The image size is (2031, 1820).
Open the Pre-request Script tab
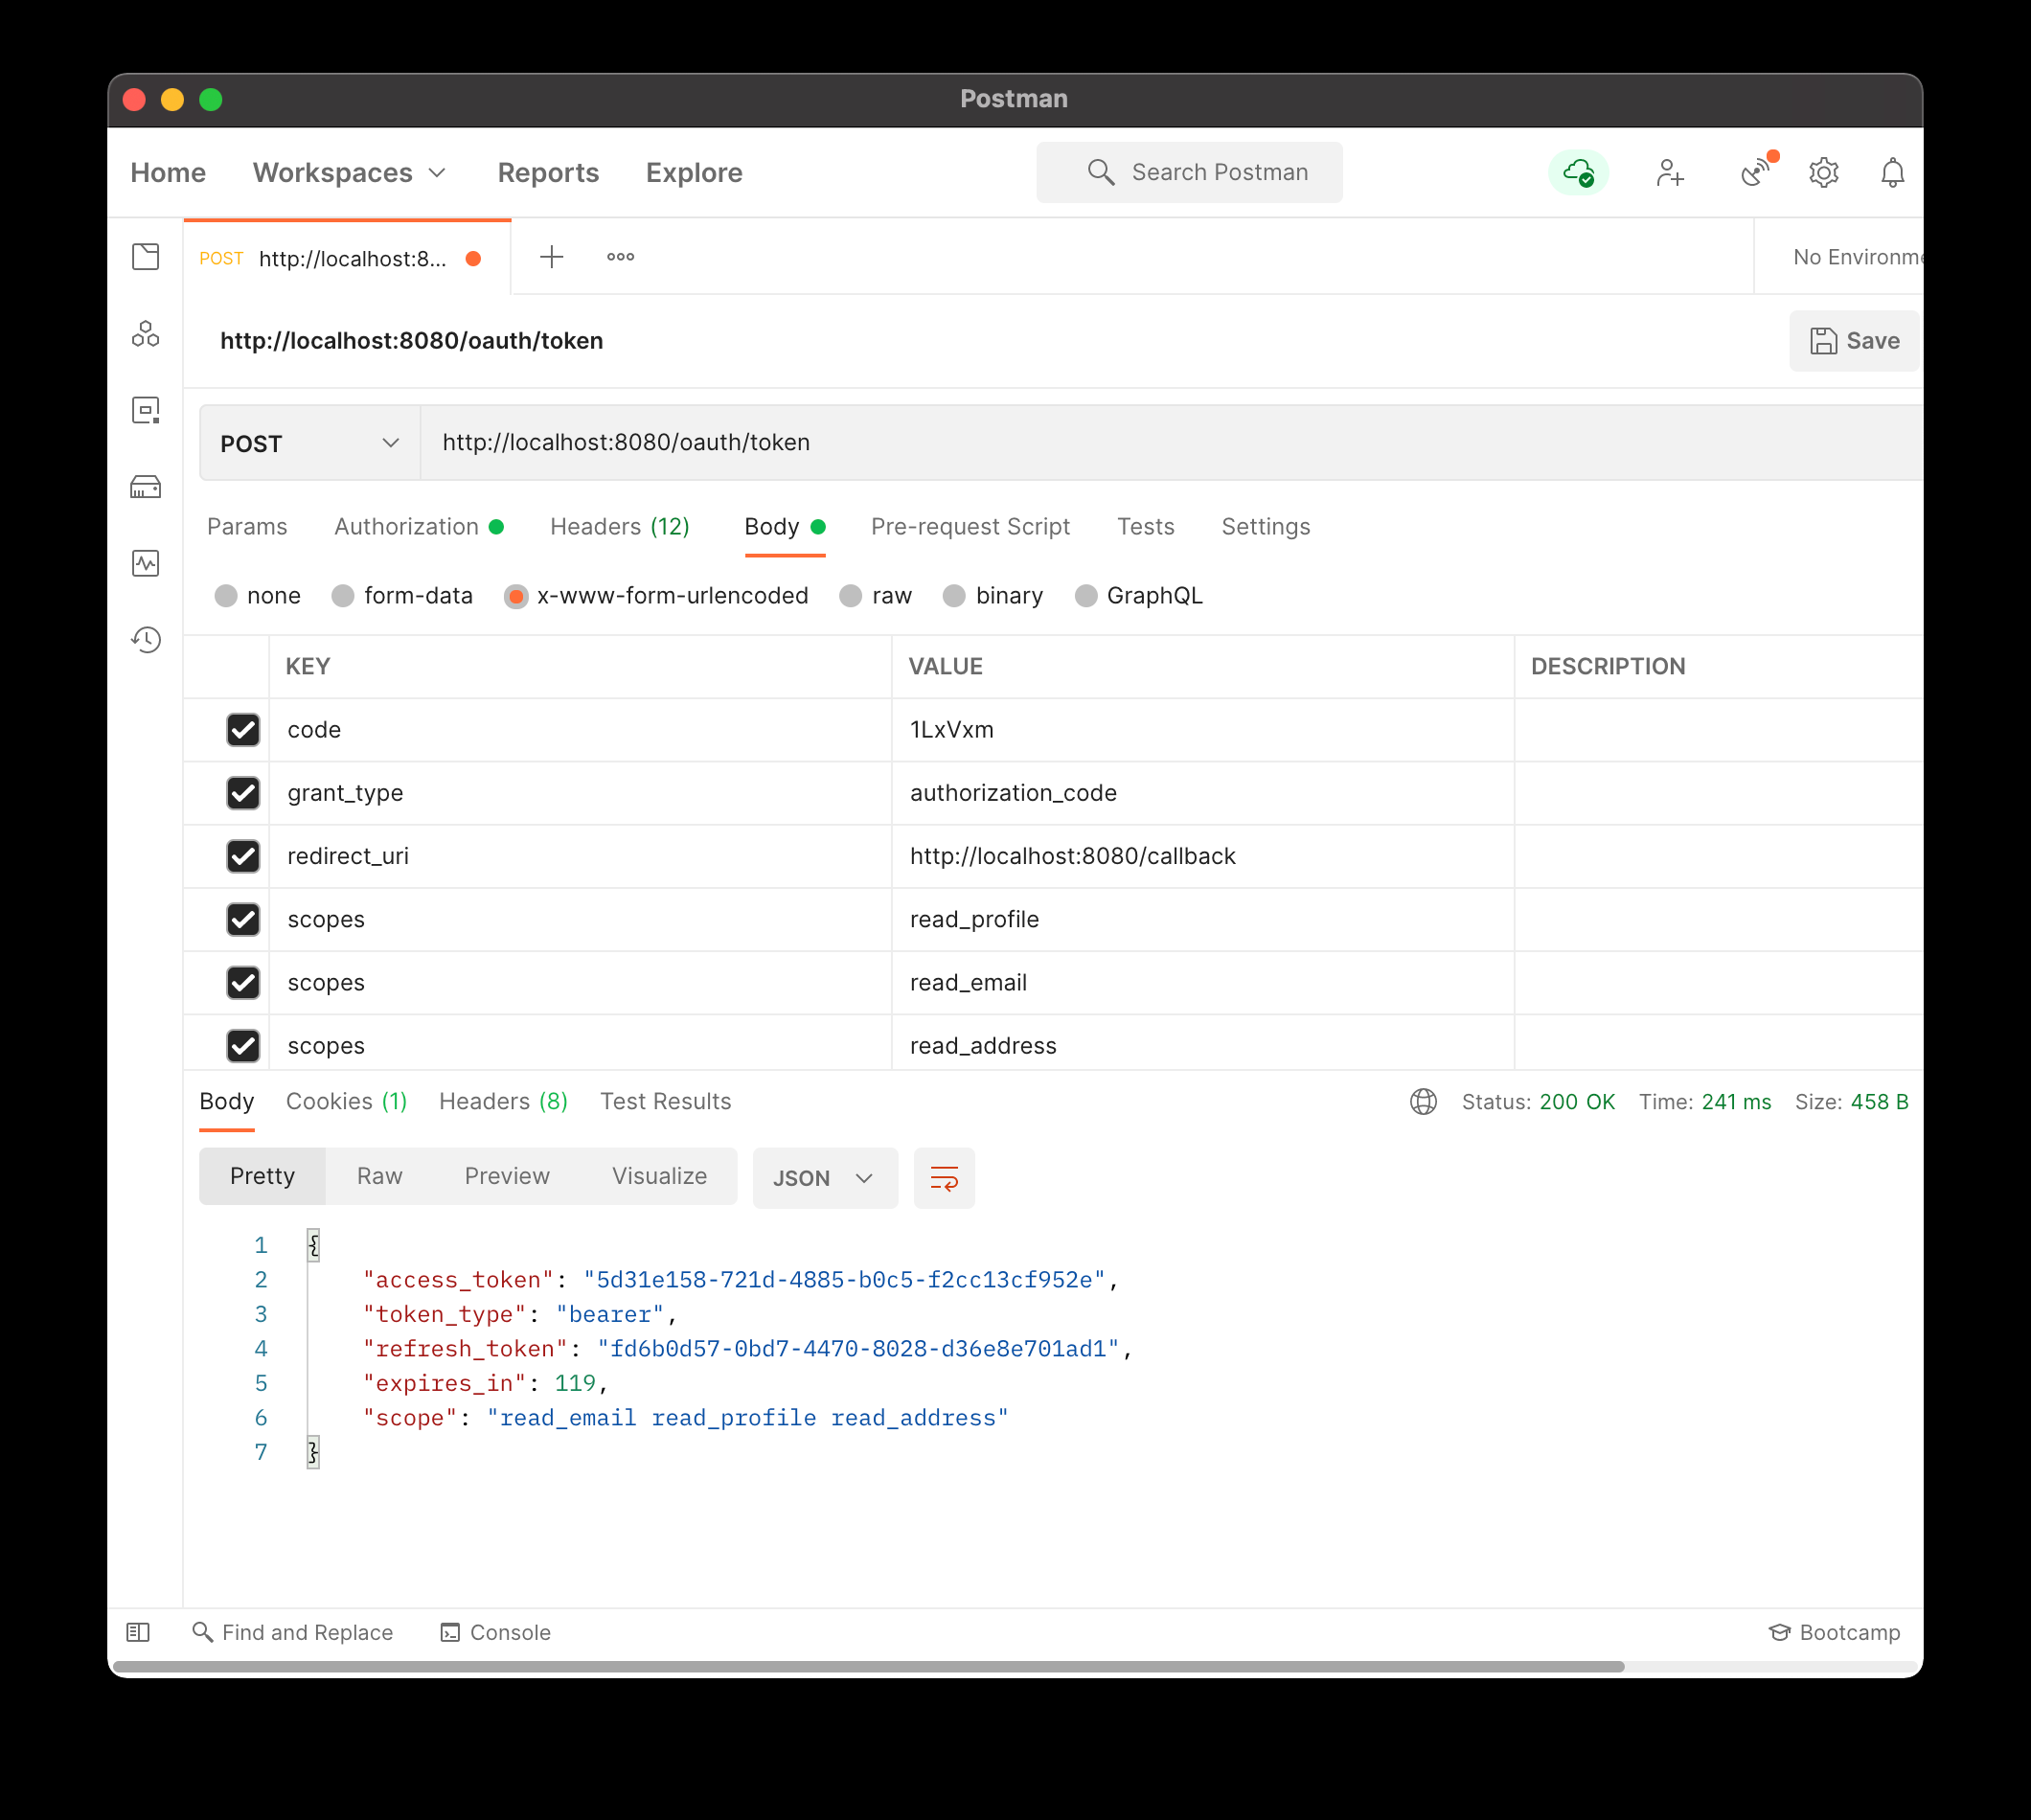pos(970,527)
